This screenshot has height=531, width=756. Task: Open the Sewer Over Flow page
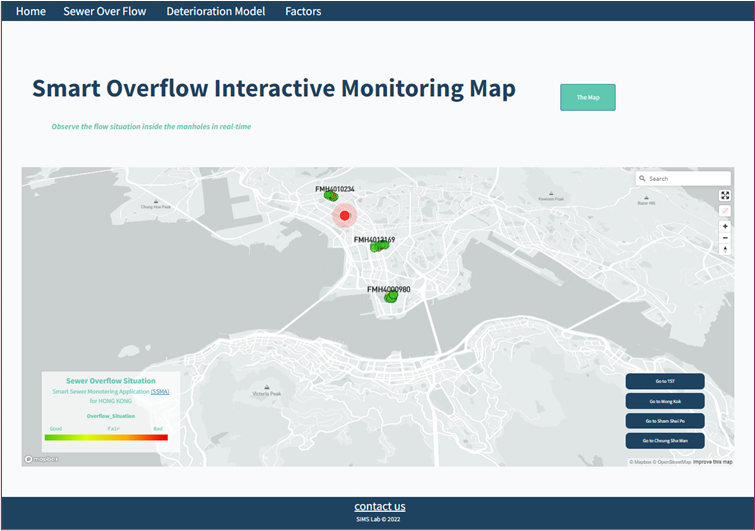coord(104,12)
